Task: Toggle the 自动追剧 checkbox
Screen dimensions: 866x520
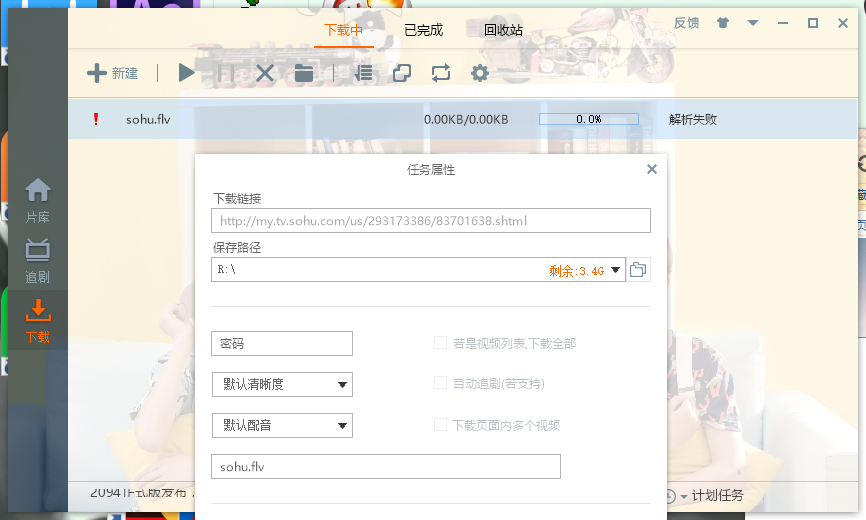Action: (x=440, y=383)
